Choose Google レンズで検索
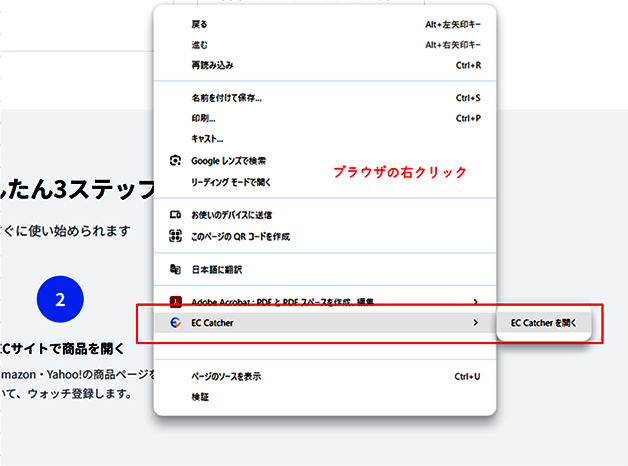 tap(325, 161)
